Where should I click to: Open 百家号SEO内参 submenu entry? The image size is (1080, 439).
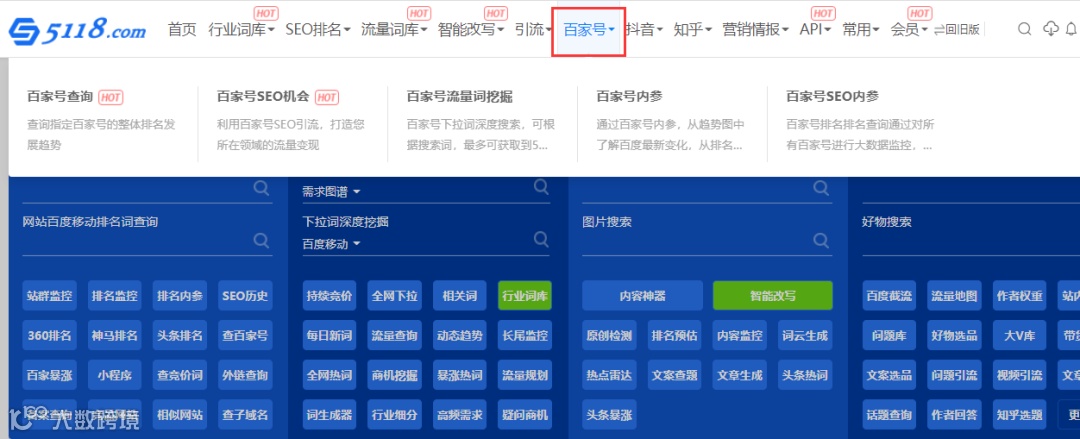[x=833, y=97]
